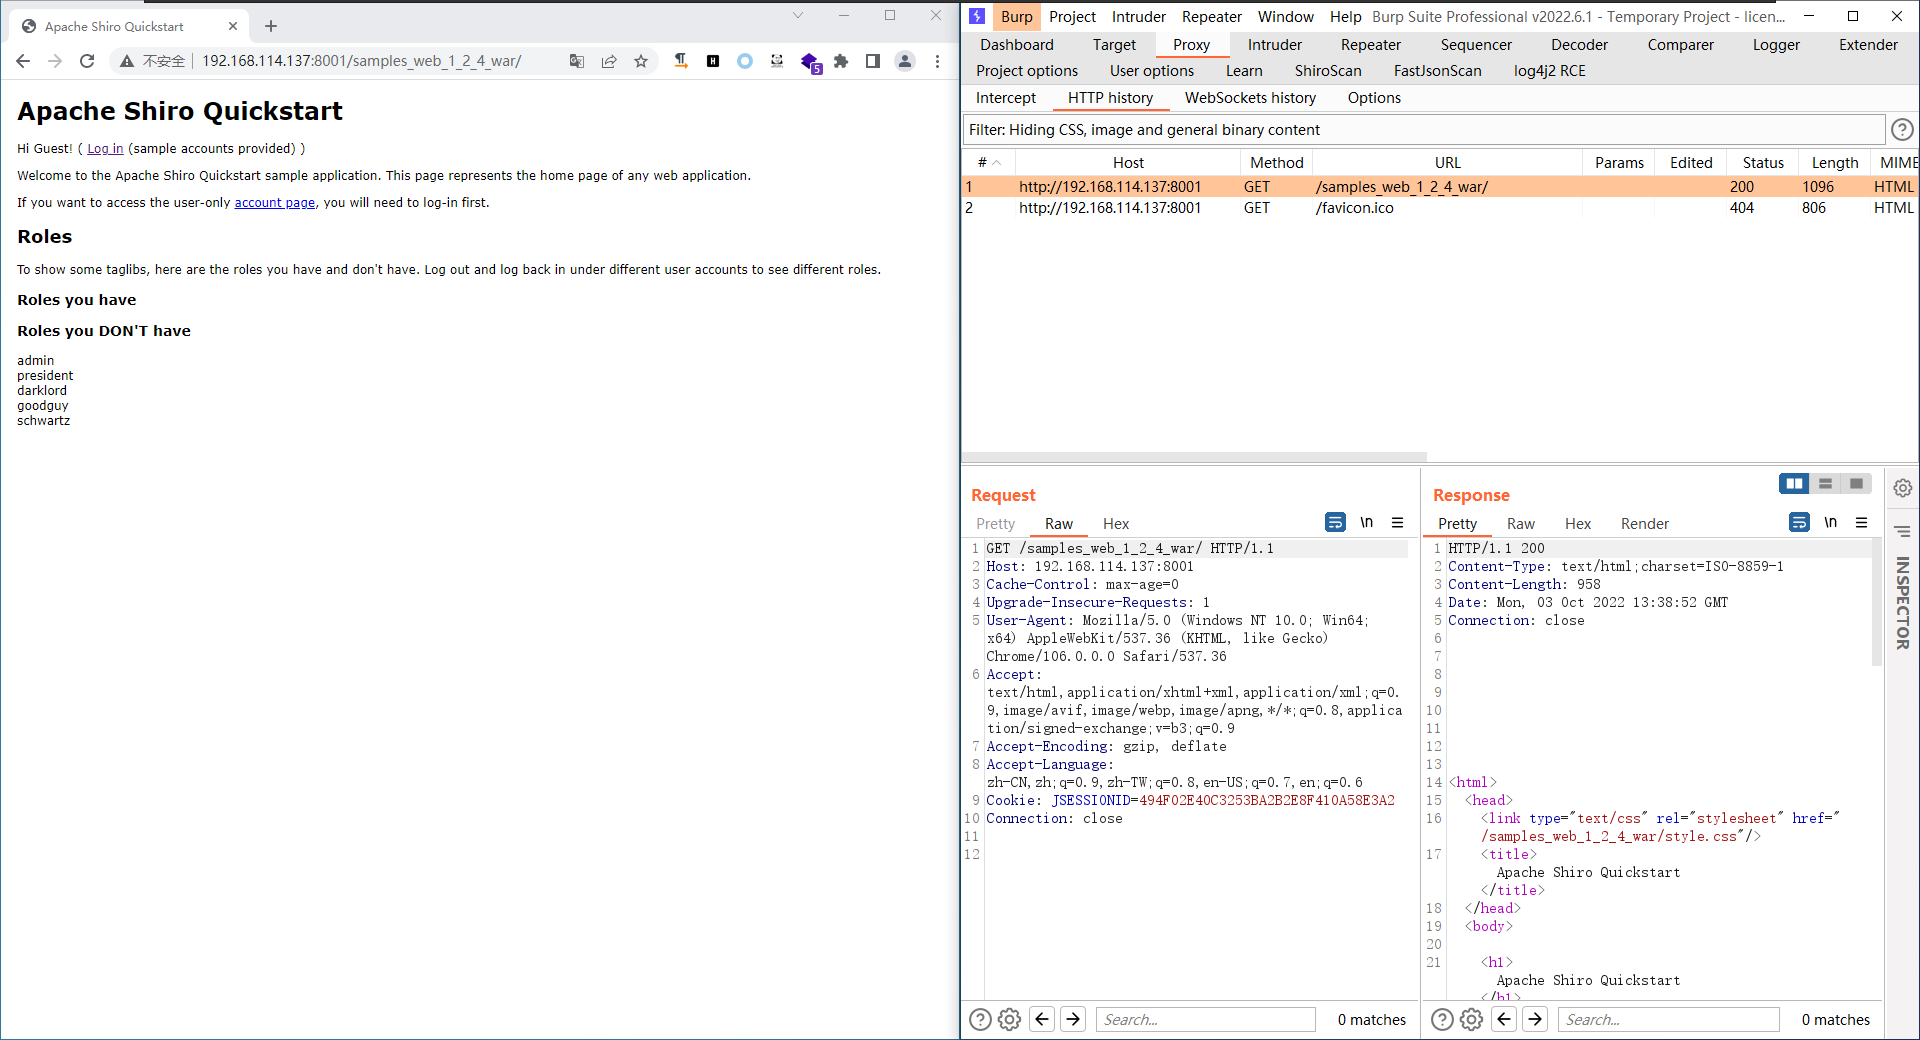
Task: Click history table horizontal scrollbar
Action: click(x=1195, y=457)
